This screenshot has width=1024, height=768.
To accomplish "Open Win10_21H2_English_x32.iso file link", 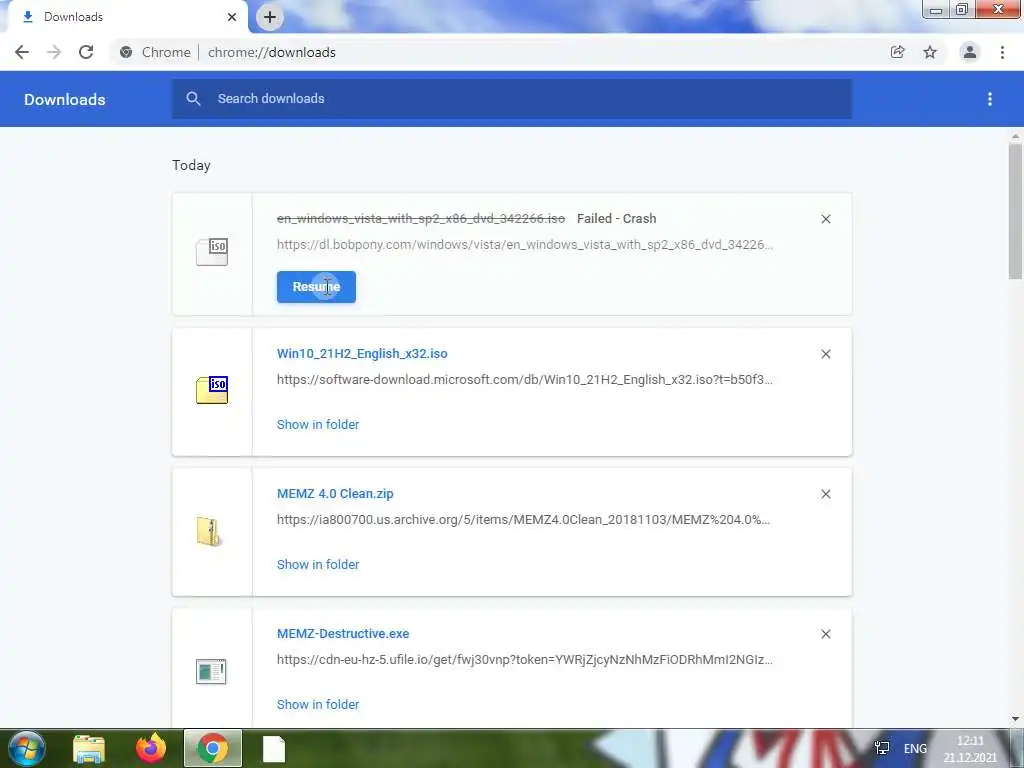I will coord(362,354).
